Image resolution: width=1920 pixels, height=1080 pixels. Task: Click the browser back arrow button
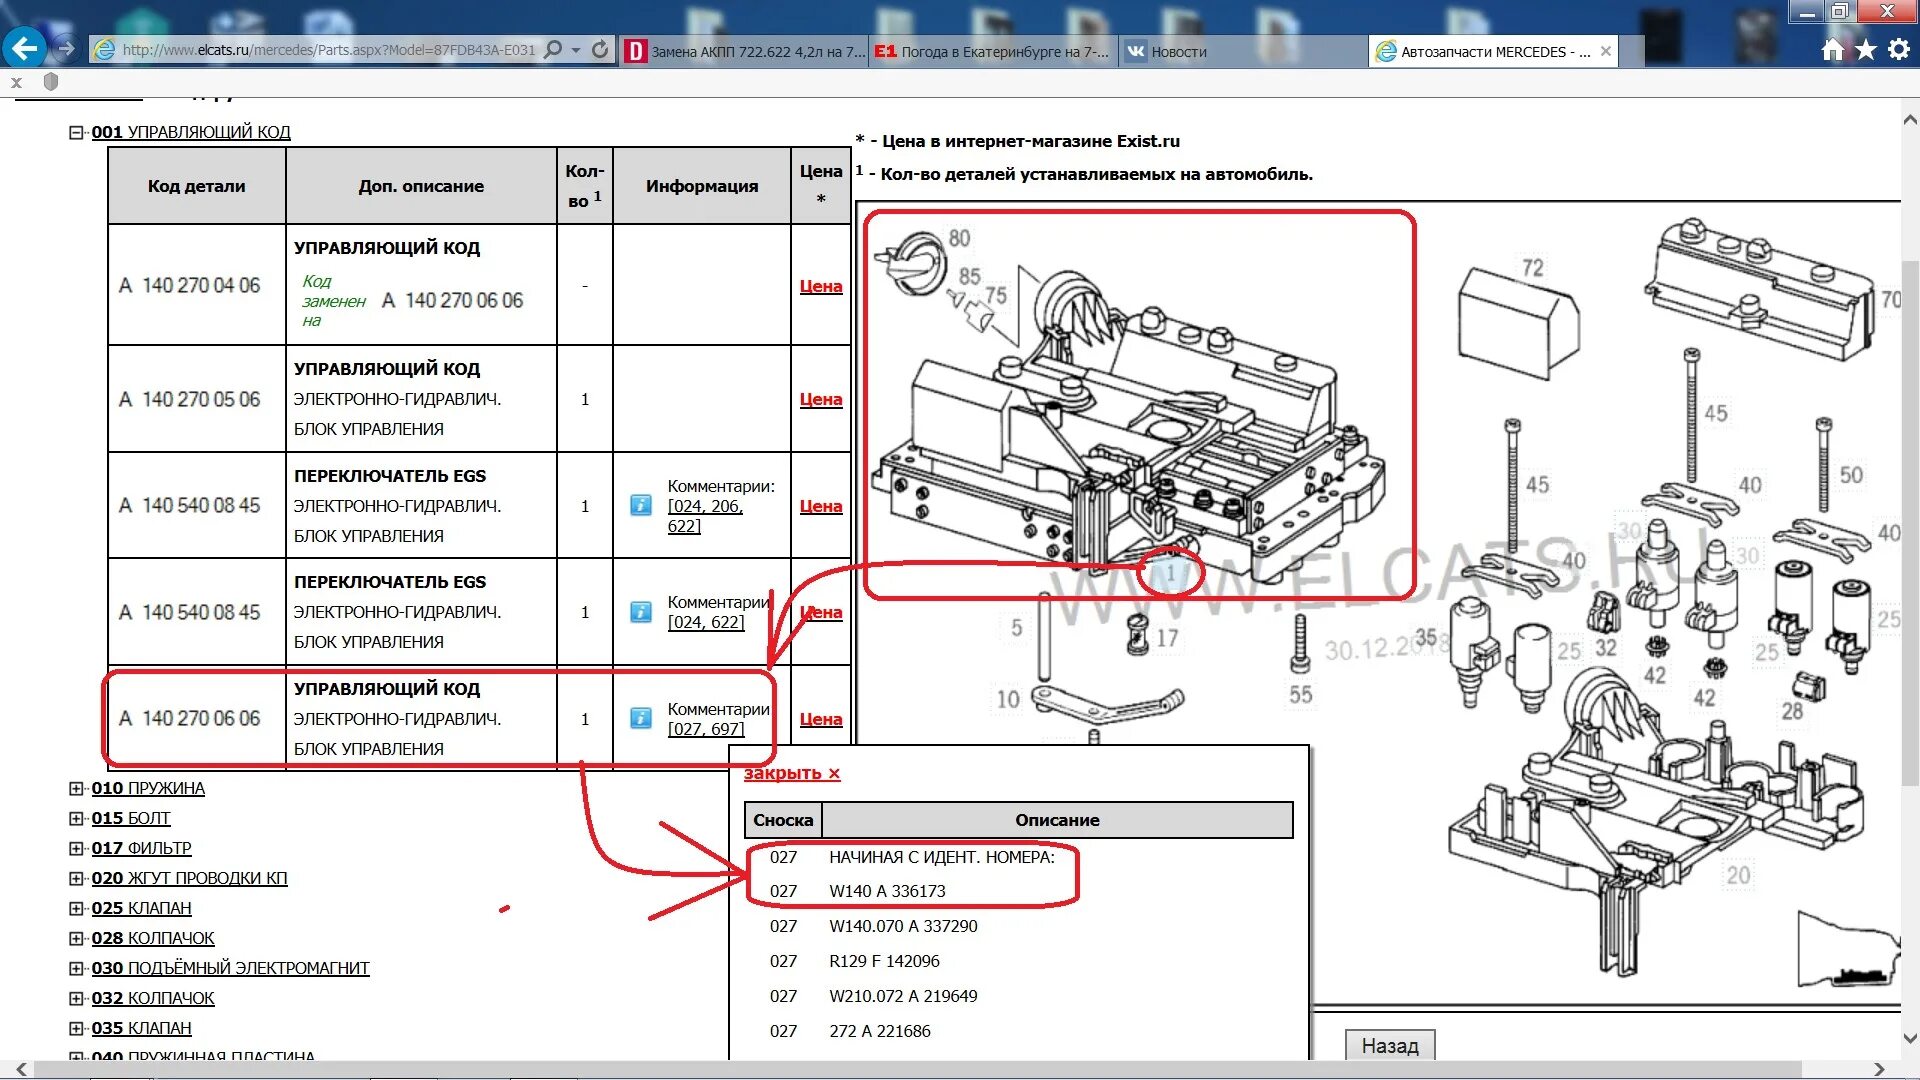click(24, 48)
